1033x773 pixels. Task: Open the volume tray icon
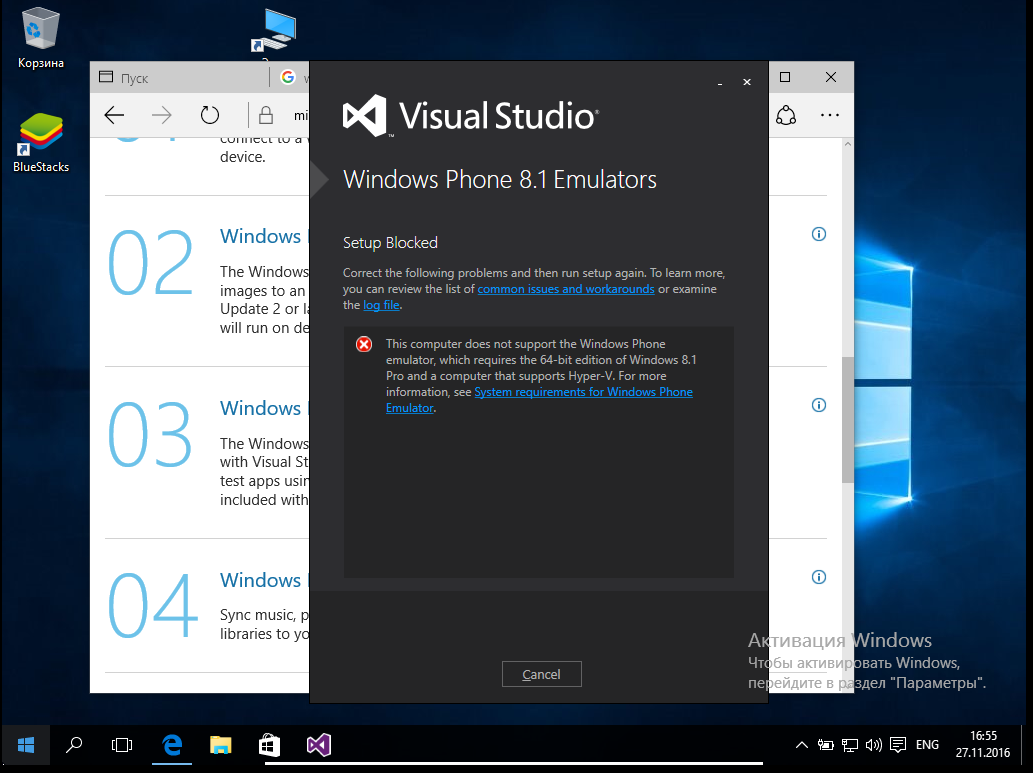pos(874,745)
